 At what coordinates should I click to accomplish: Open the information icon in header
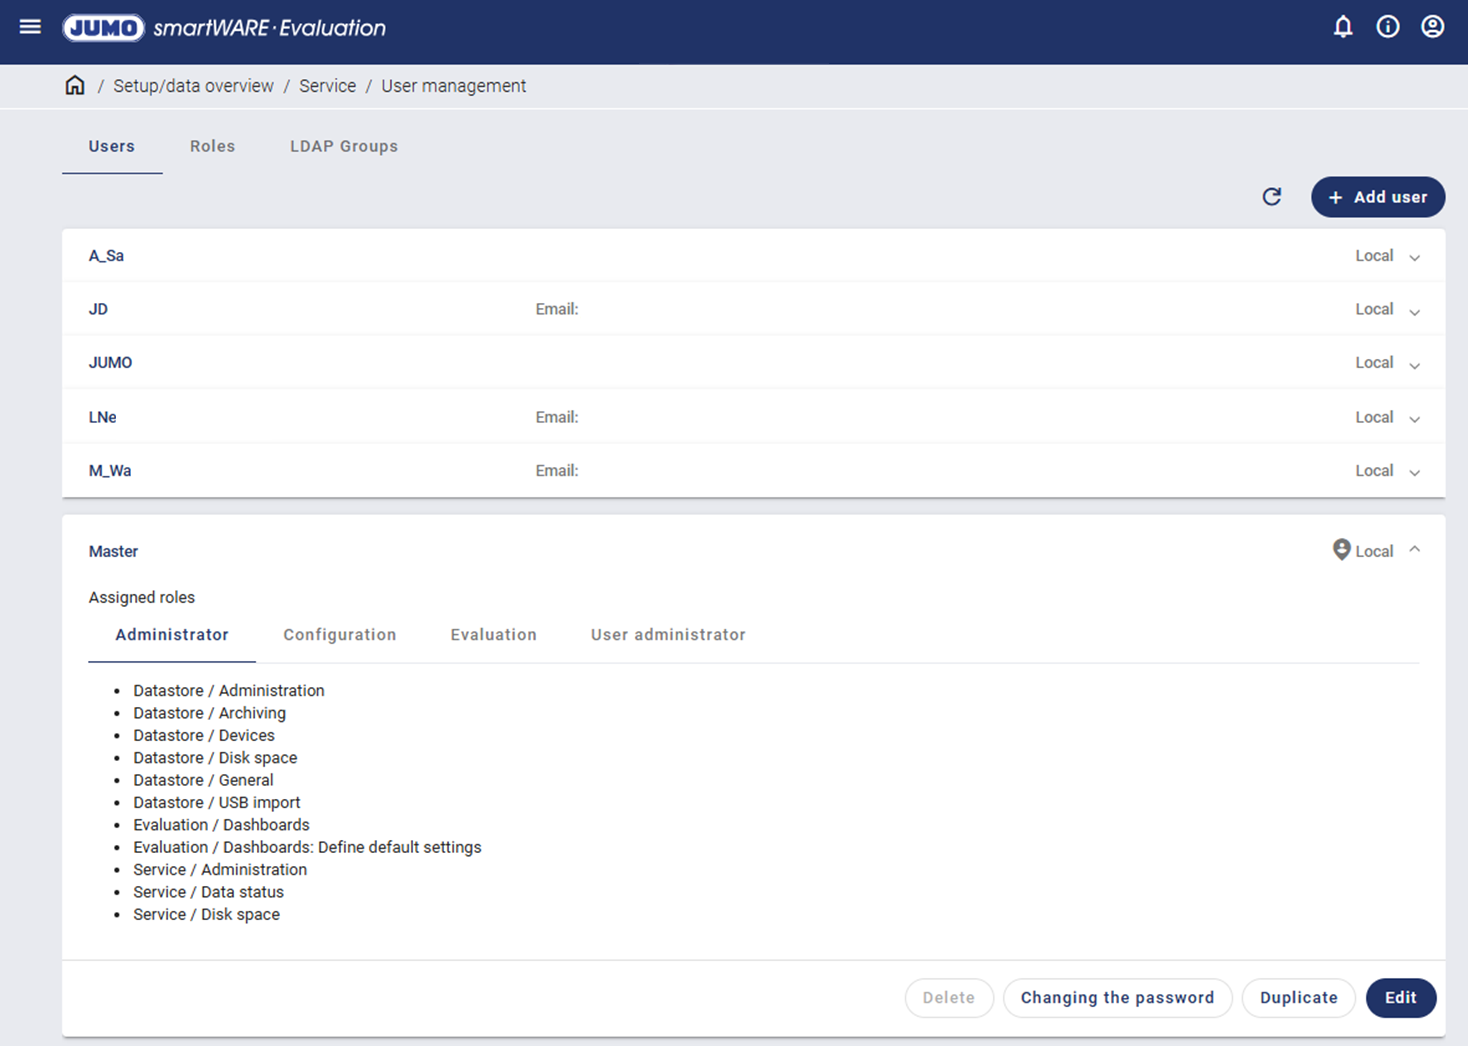(x=1388, y=27)
